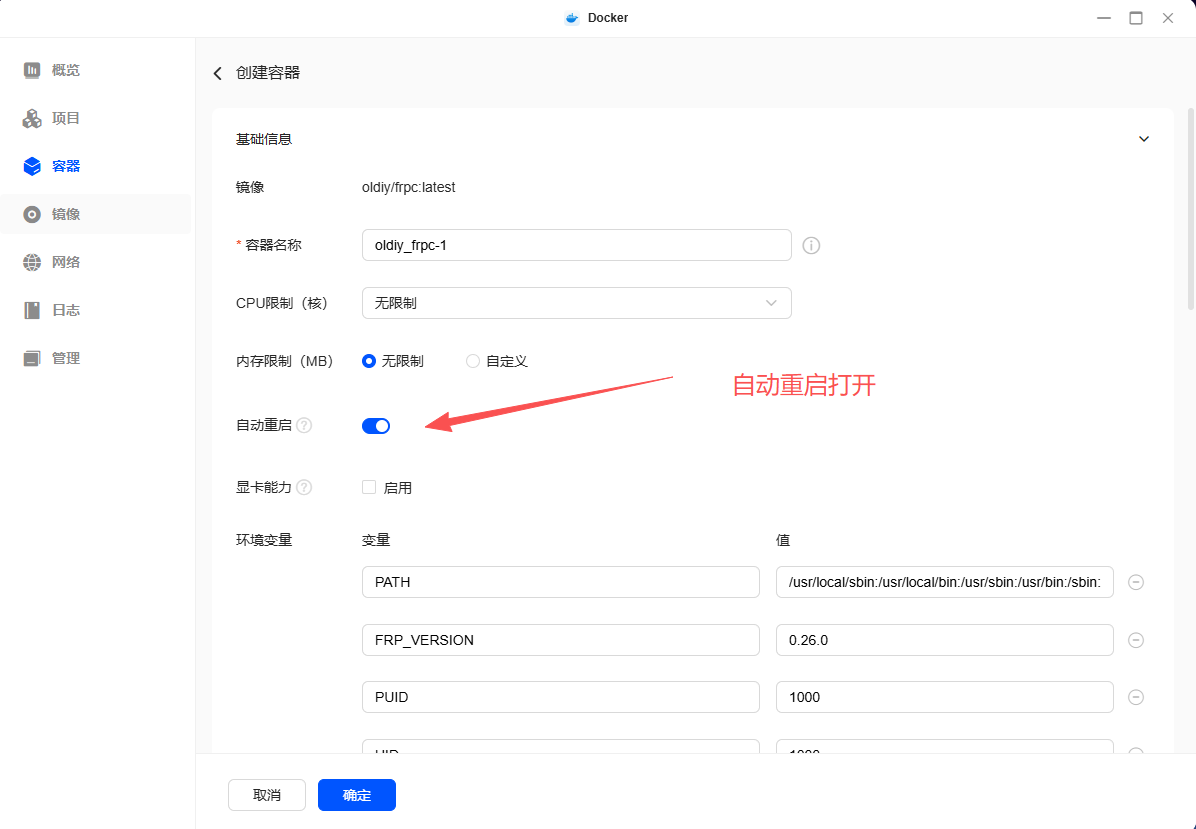Open the 概览 overview sidebar icon
The image size is (1196, 829).
(32, 70)
